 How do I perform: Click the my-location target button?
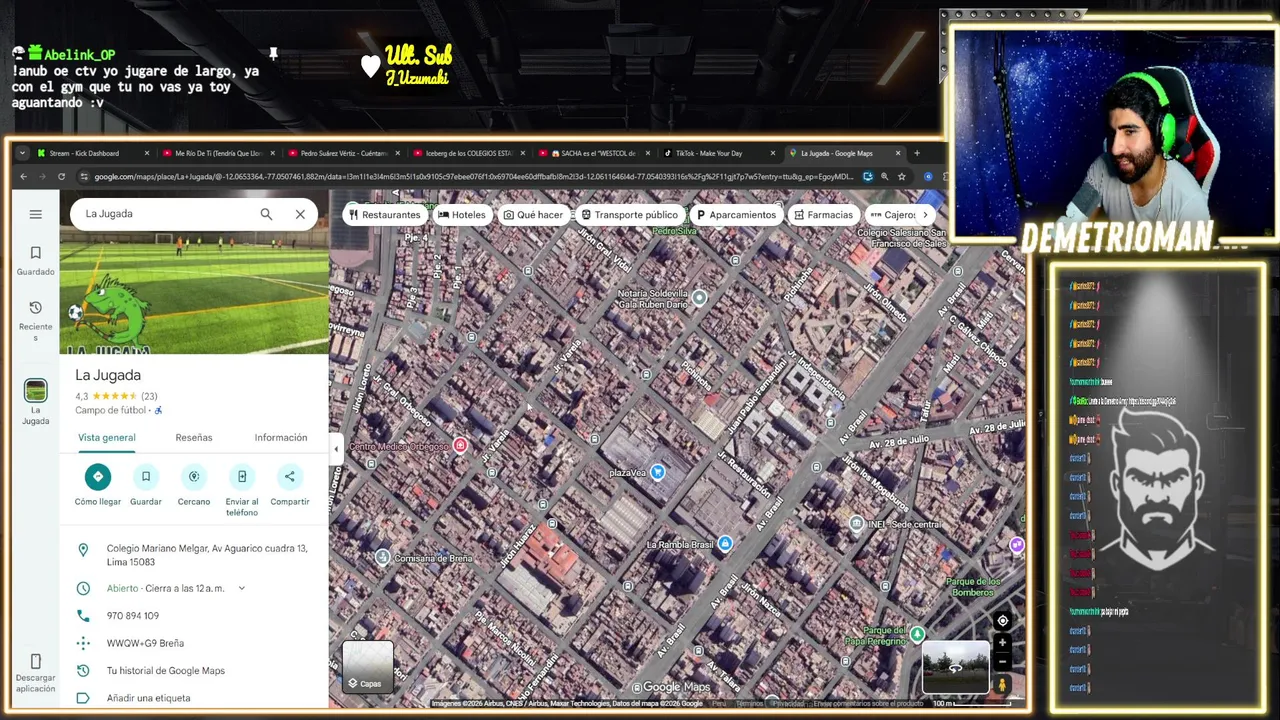tap(1002, 621)
